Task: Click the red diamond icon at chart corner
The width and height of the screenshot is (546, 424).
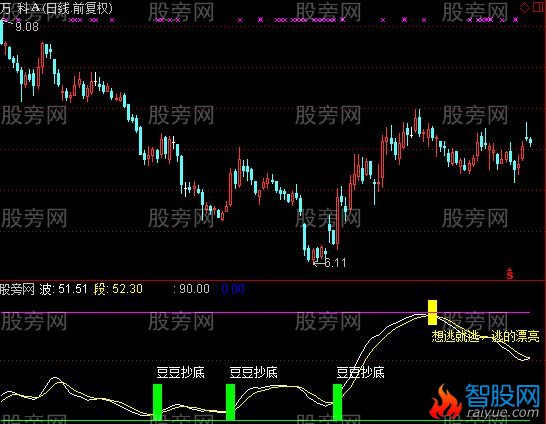Action: [x=524, y=8]
